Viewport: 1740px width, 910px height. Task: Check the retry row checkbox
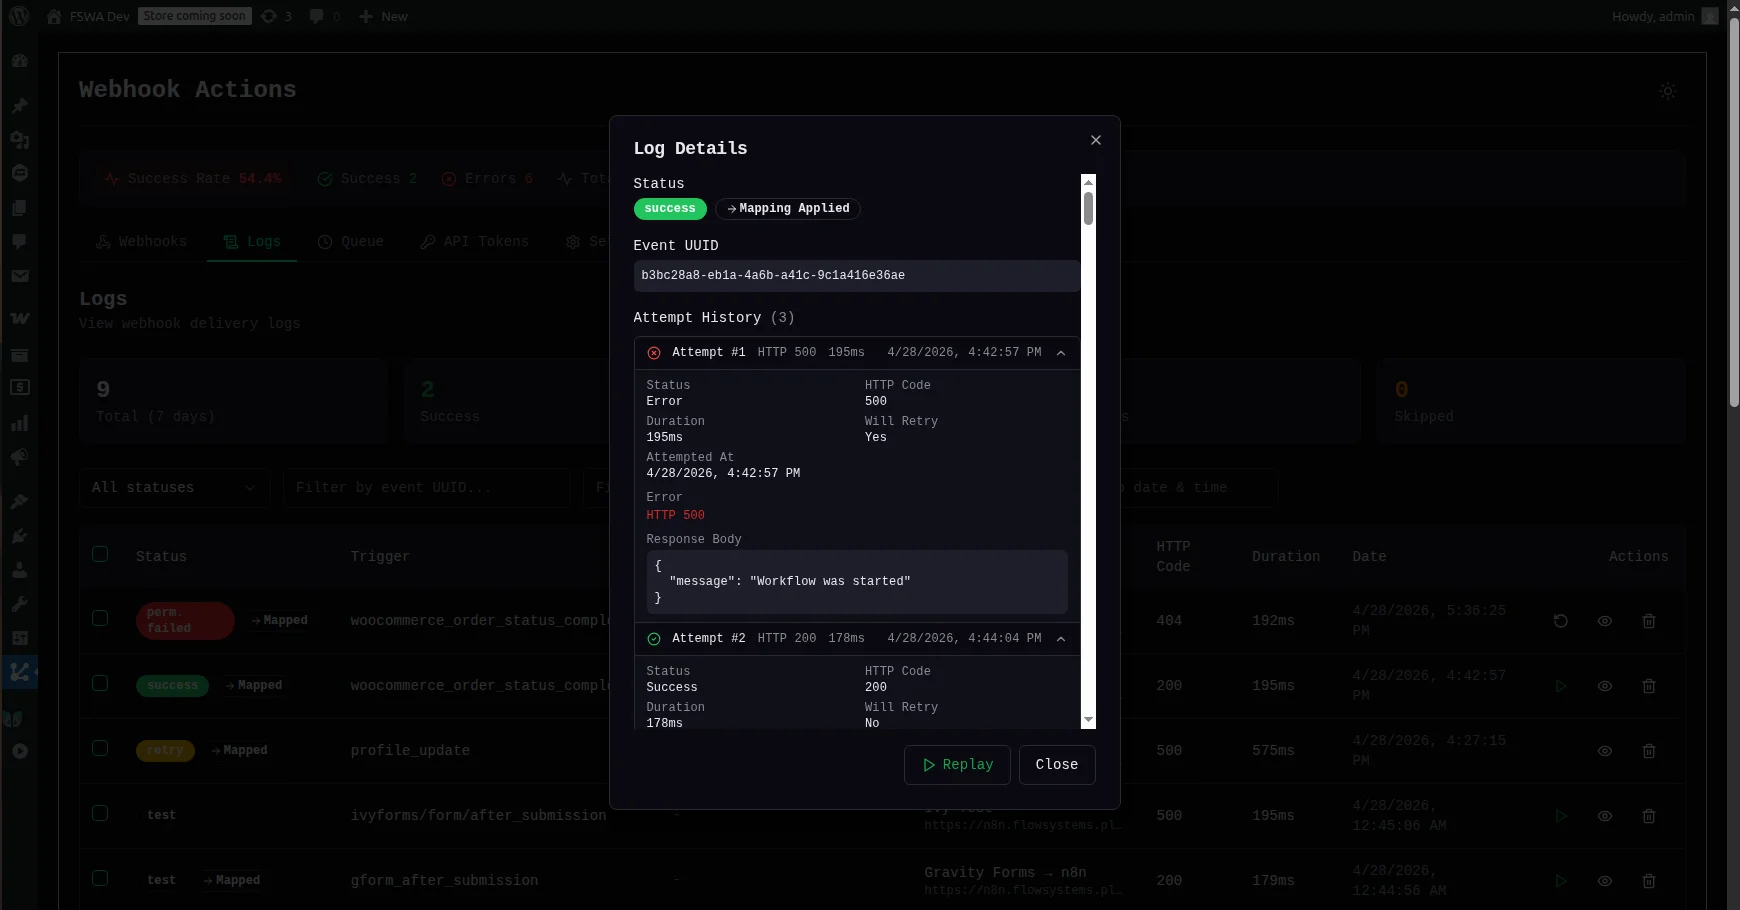click(x=100, y=748)
